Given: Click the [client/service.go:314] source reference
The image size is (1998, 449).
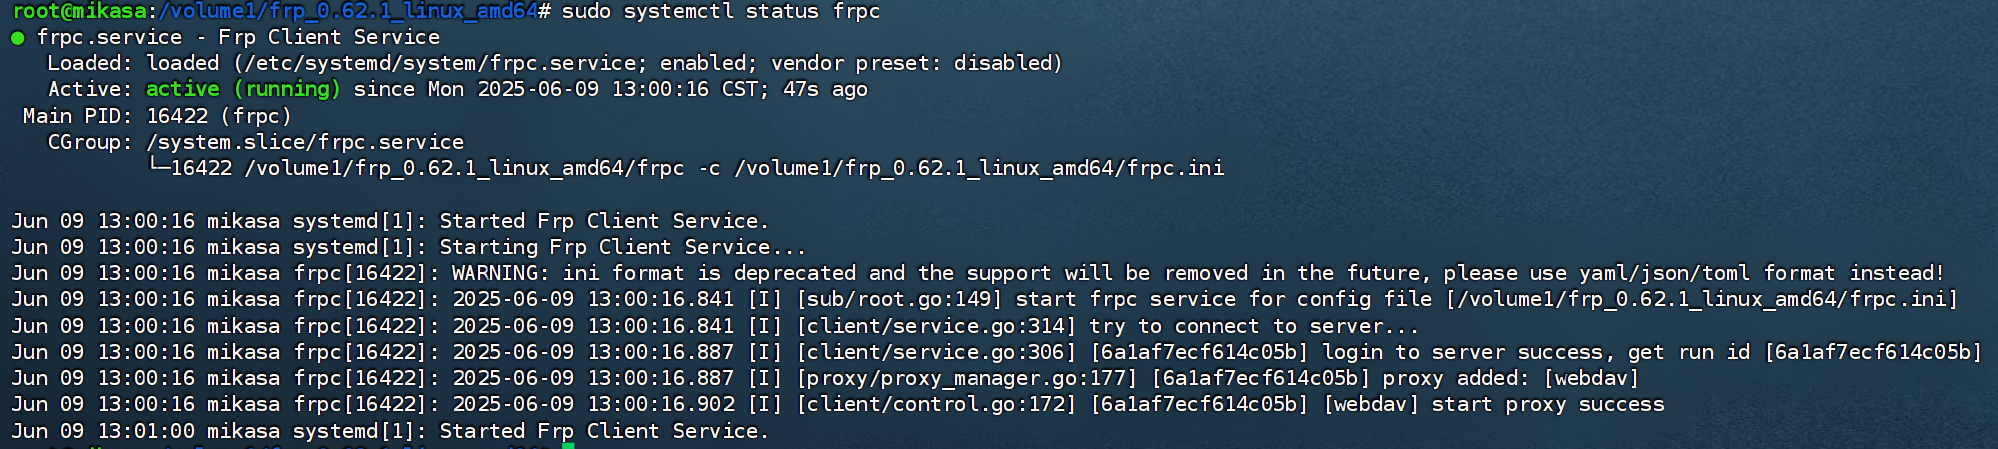Looking at the screenshot, I should [x=936, y=326].
